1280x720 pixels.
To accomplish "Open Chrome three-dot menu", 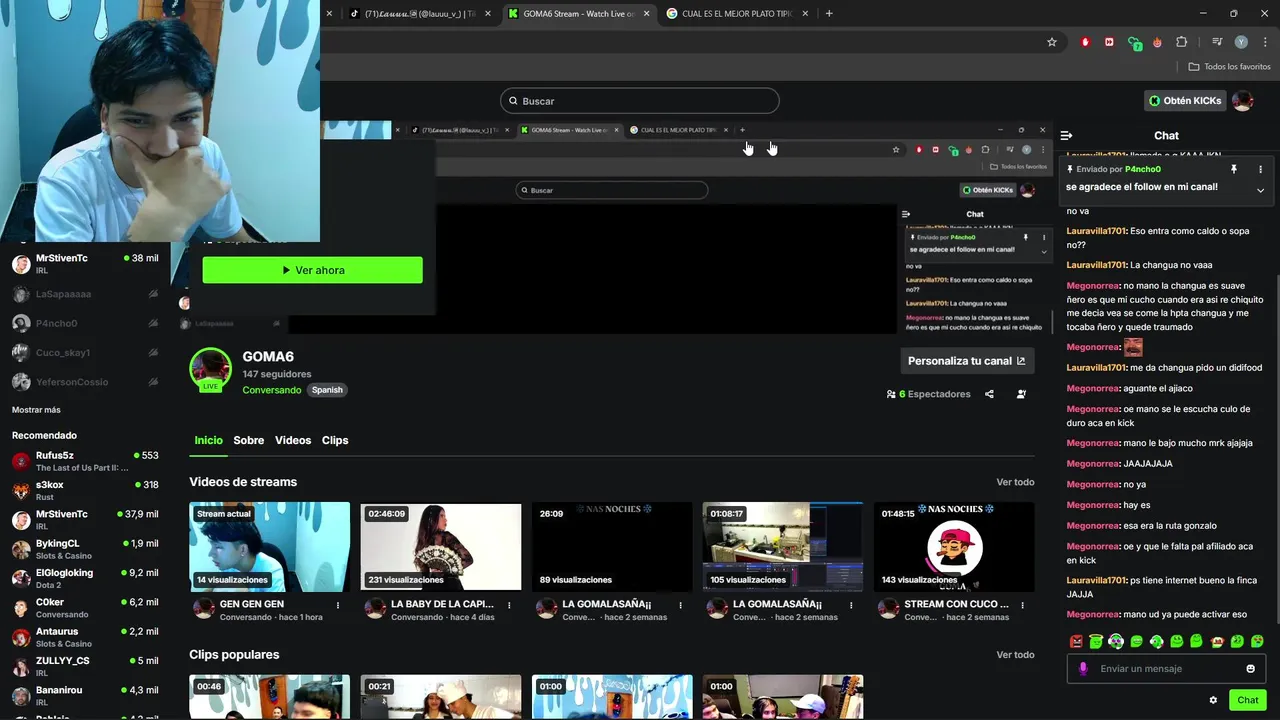I will tap(1264, 42).
